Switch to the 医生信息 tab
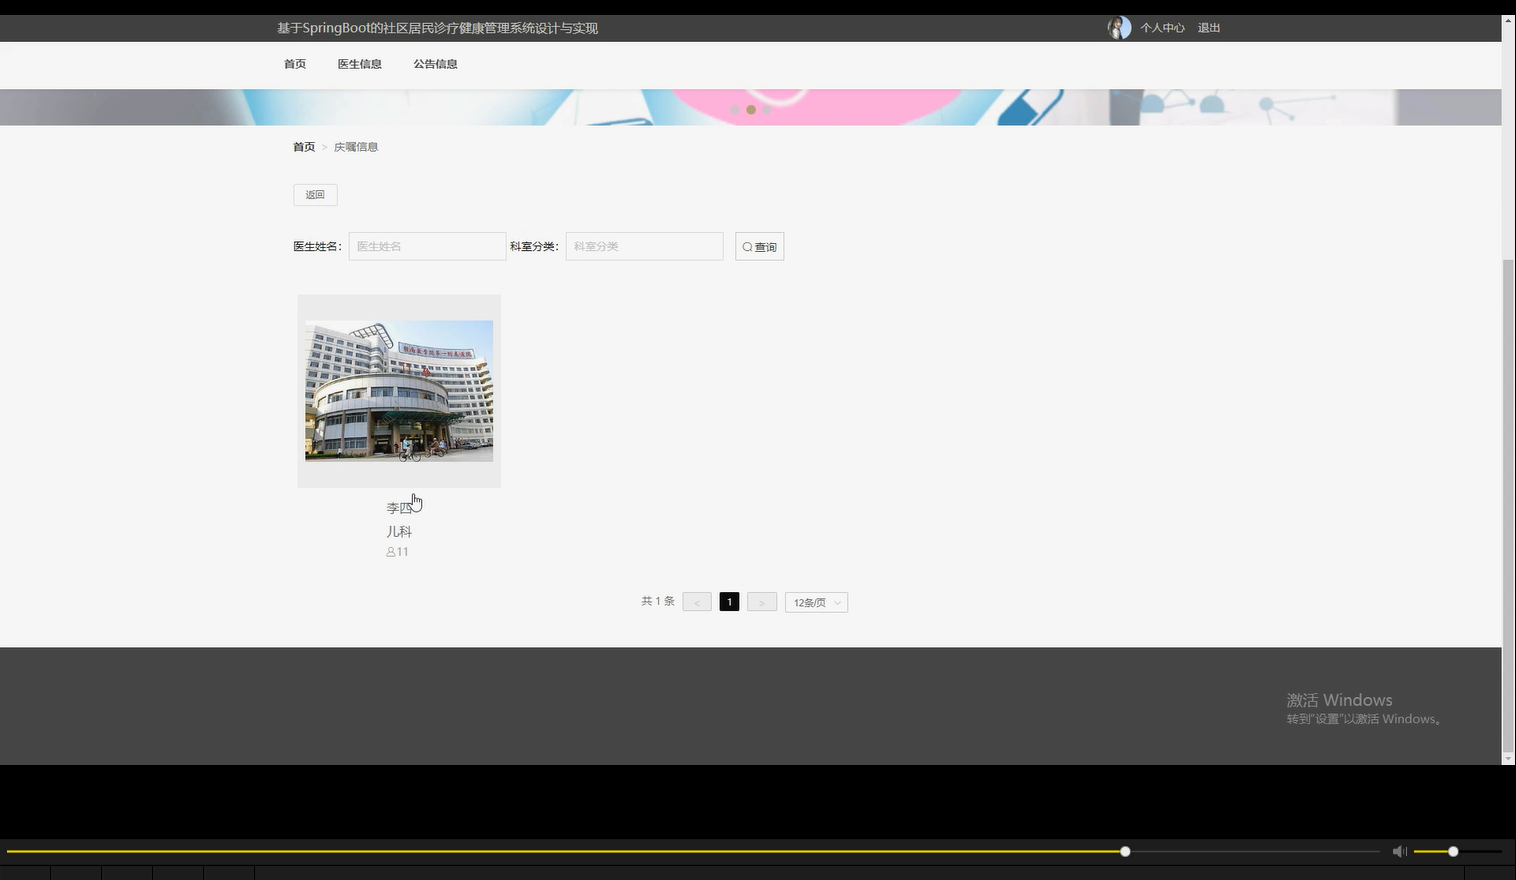The image size is (1516, 880). (359, 63)
